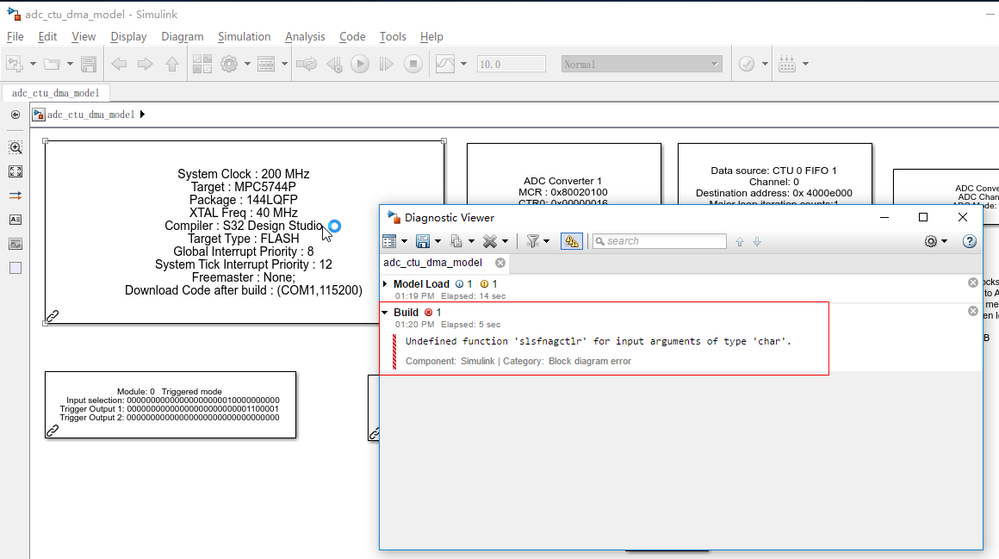Screen dimensions: 999x559
Task: Click the Fit to View palette icon
Action: [x=15, y=171]
